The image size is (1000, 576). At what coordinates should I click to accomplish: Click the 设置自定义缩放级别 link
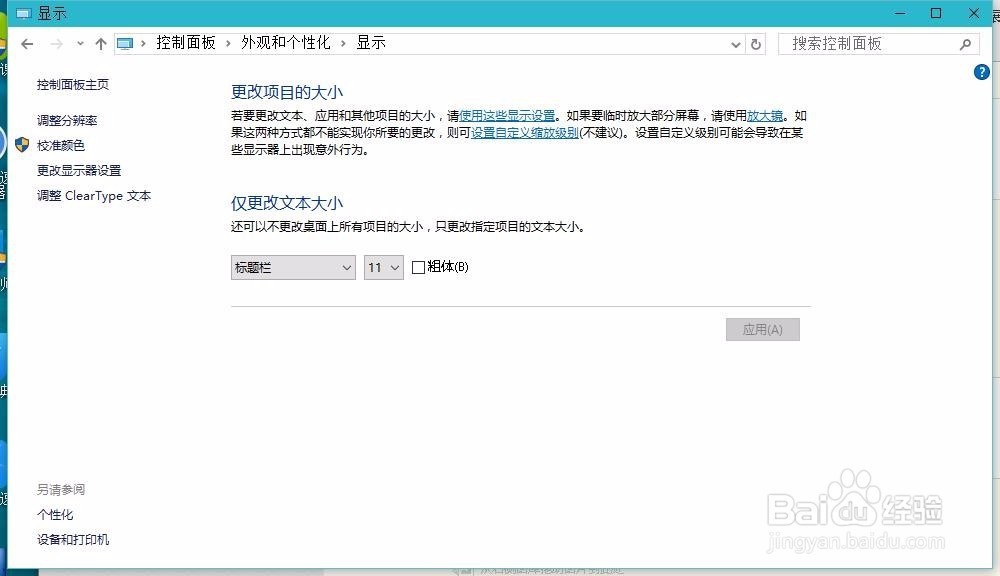525,133
